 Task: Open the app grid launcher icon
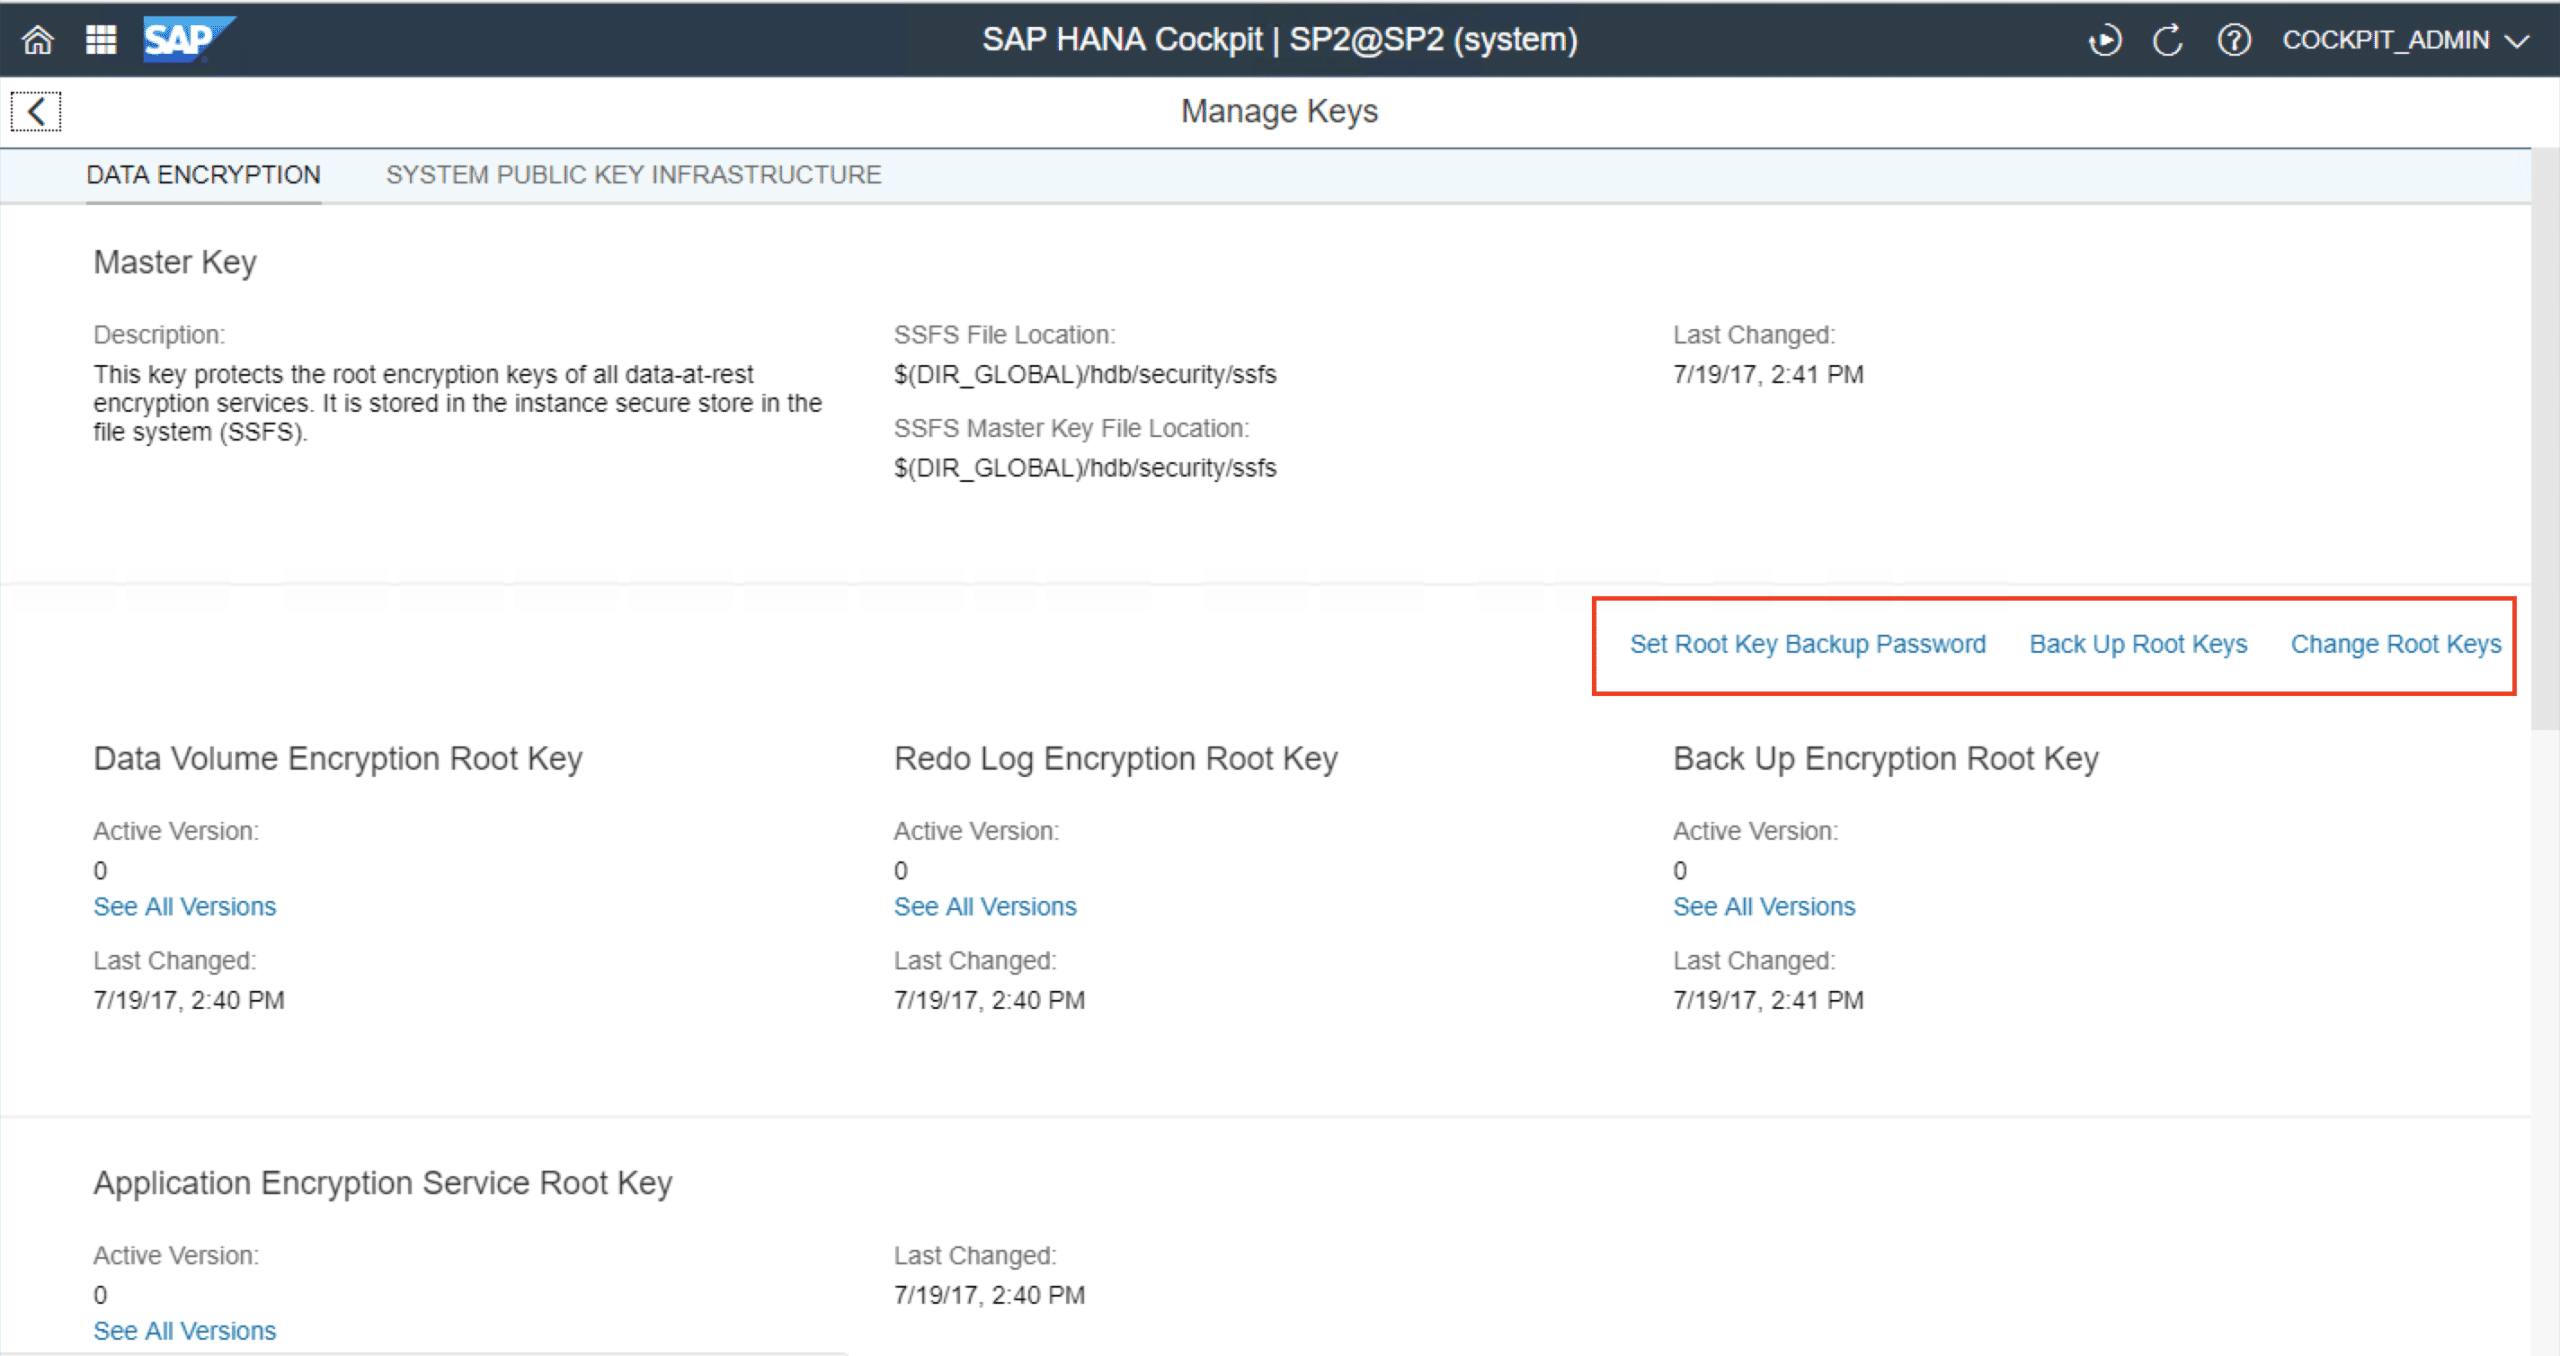click(x=101, y=40)
